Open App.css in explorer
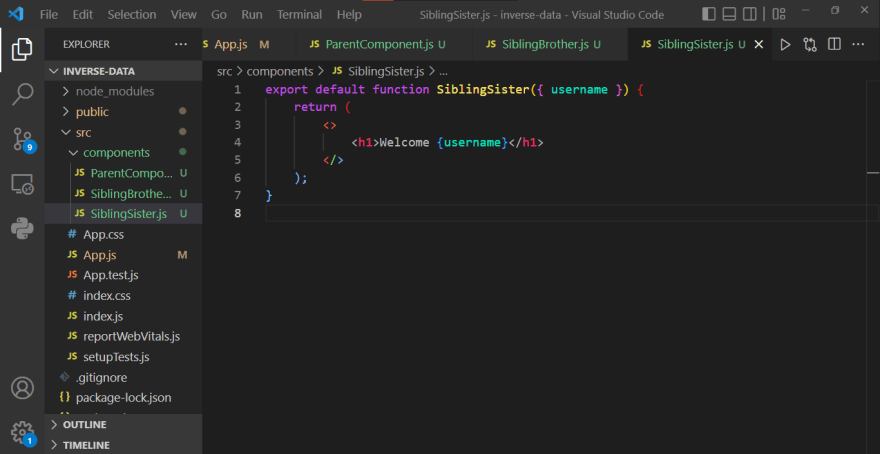The height and width of the screenshot is (454, 880). [123, 235]
